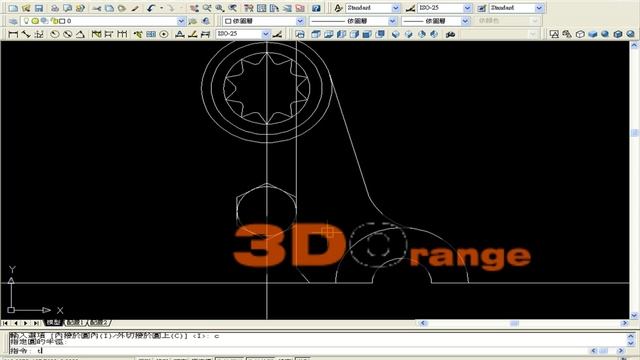This screenshot has width=640, height=360.
Task: Select the Quick Leader tool
Action: 138,34
